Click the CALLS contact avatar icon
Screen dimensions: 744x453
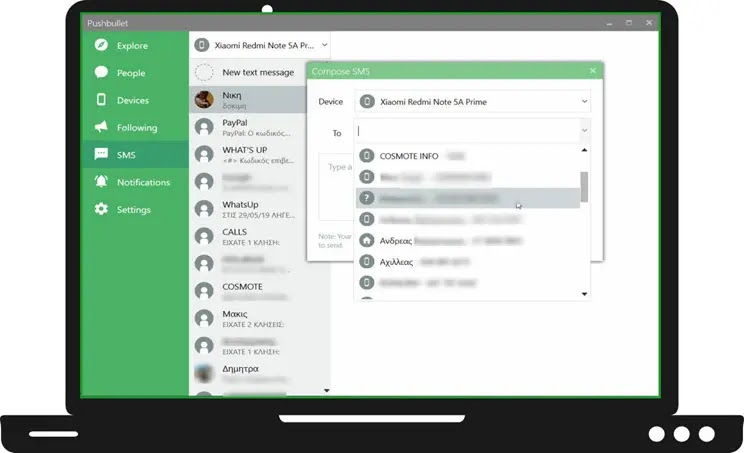pos(205,237)
